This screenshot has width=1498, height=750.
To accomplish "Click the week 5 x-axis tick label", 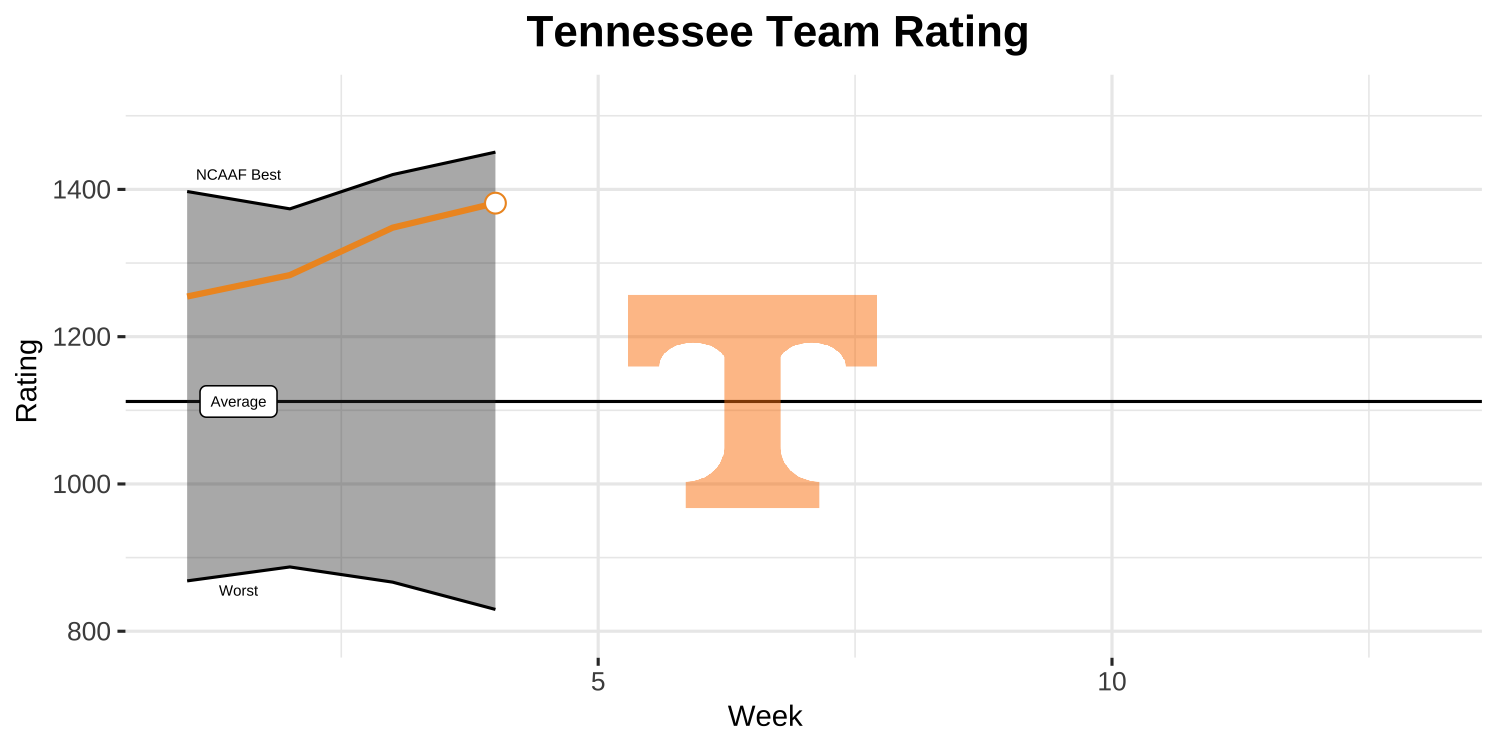I will click(x=598, y=682).
